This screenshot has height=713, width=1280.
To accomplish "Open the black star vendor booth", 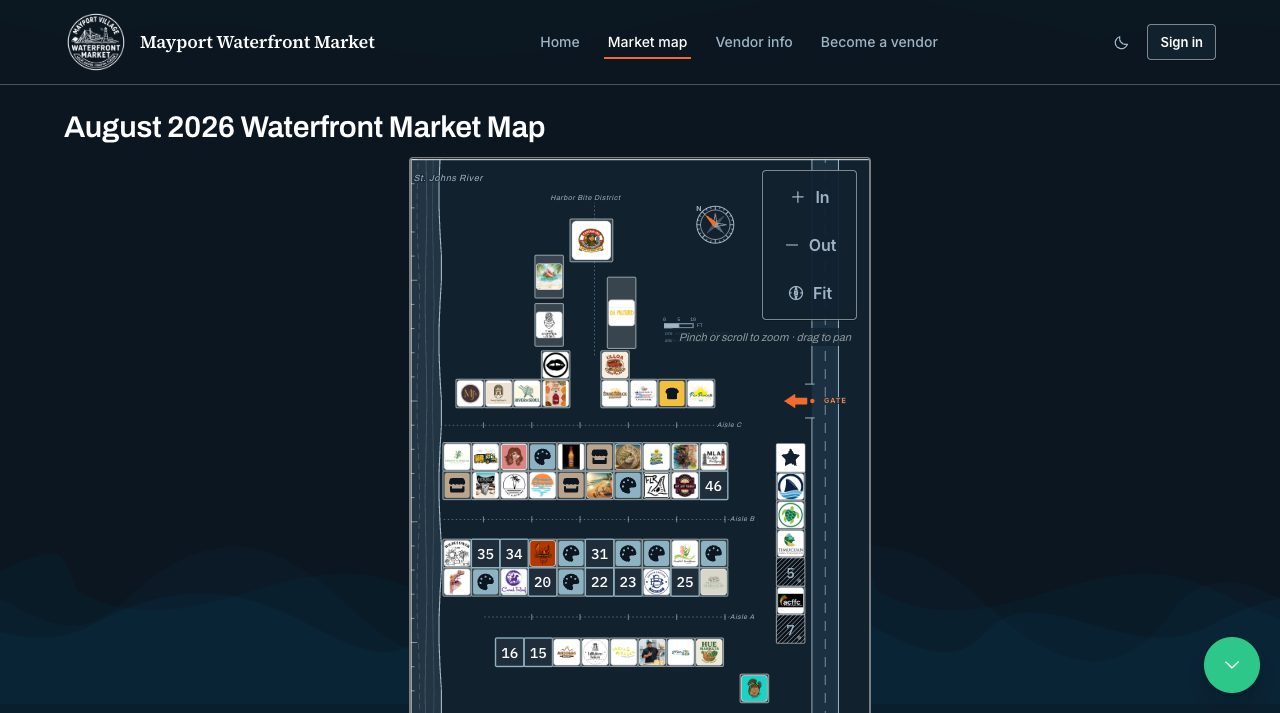I will tap(790, 458).
